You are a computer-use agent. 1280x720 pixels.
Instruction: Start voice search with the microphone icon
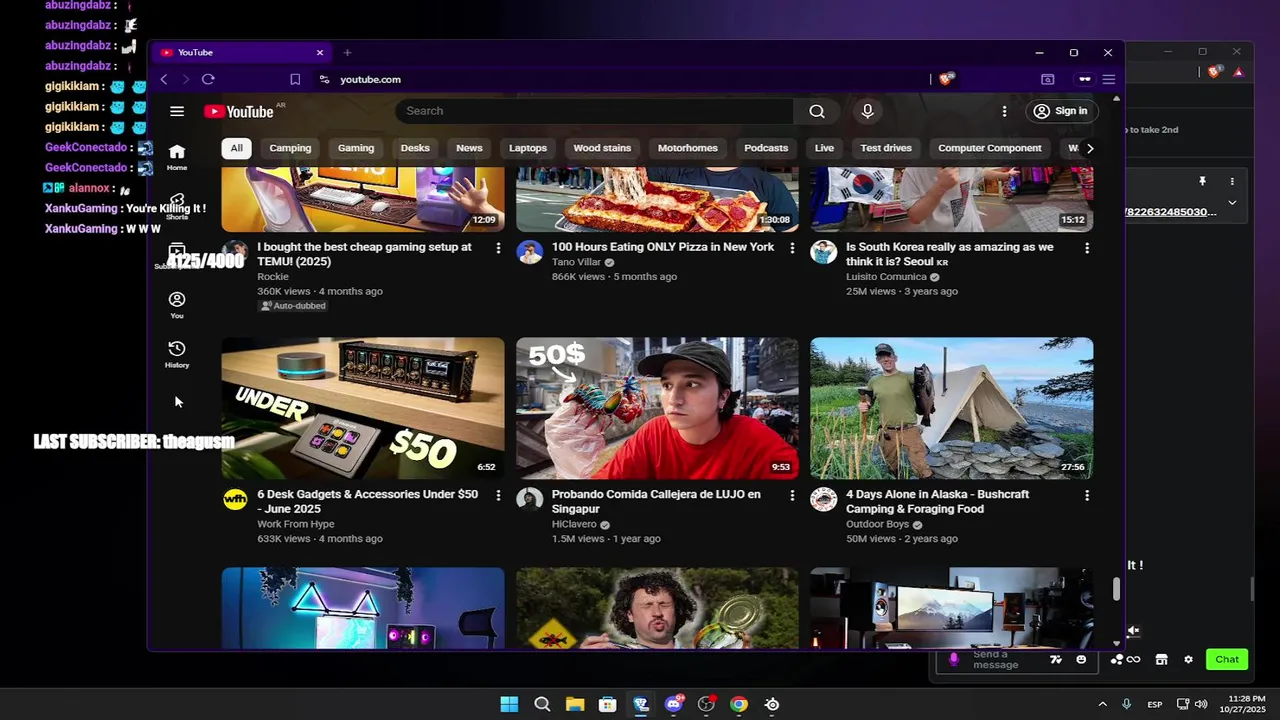tap(867, 111)
